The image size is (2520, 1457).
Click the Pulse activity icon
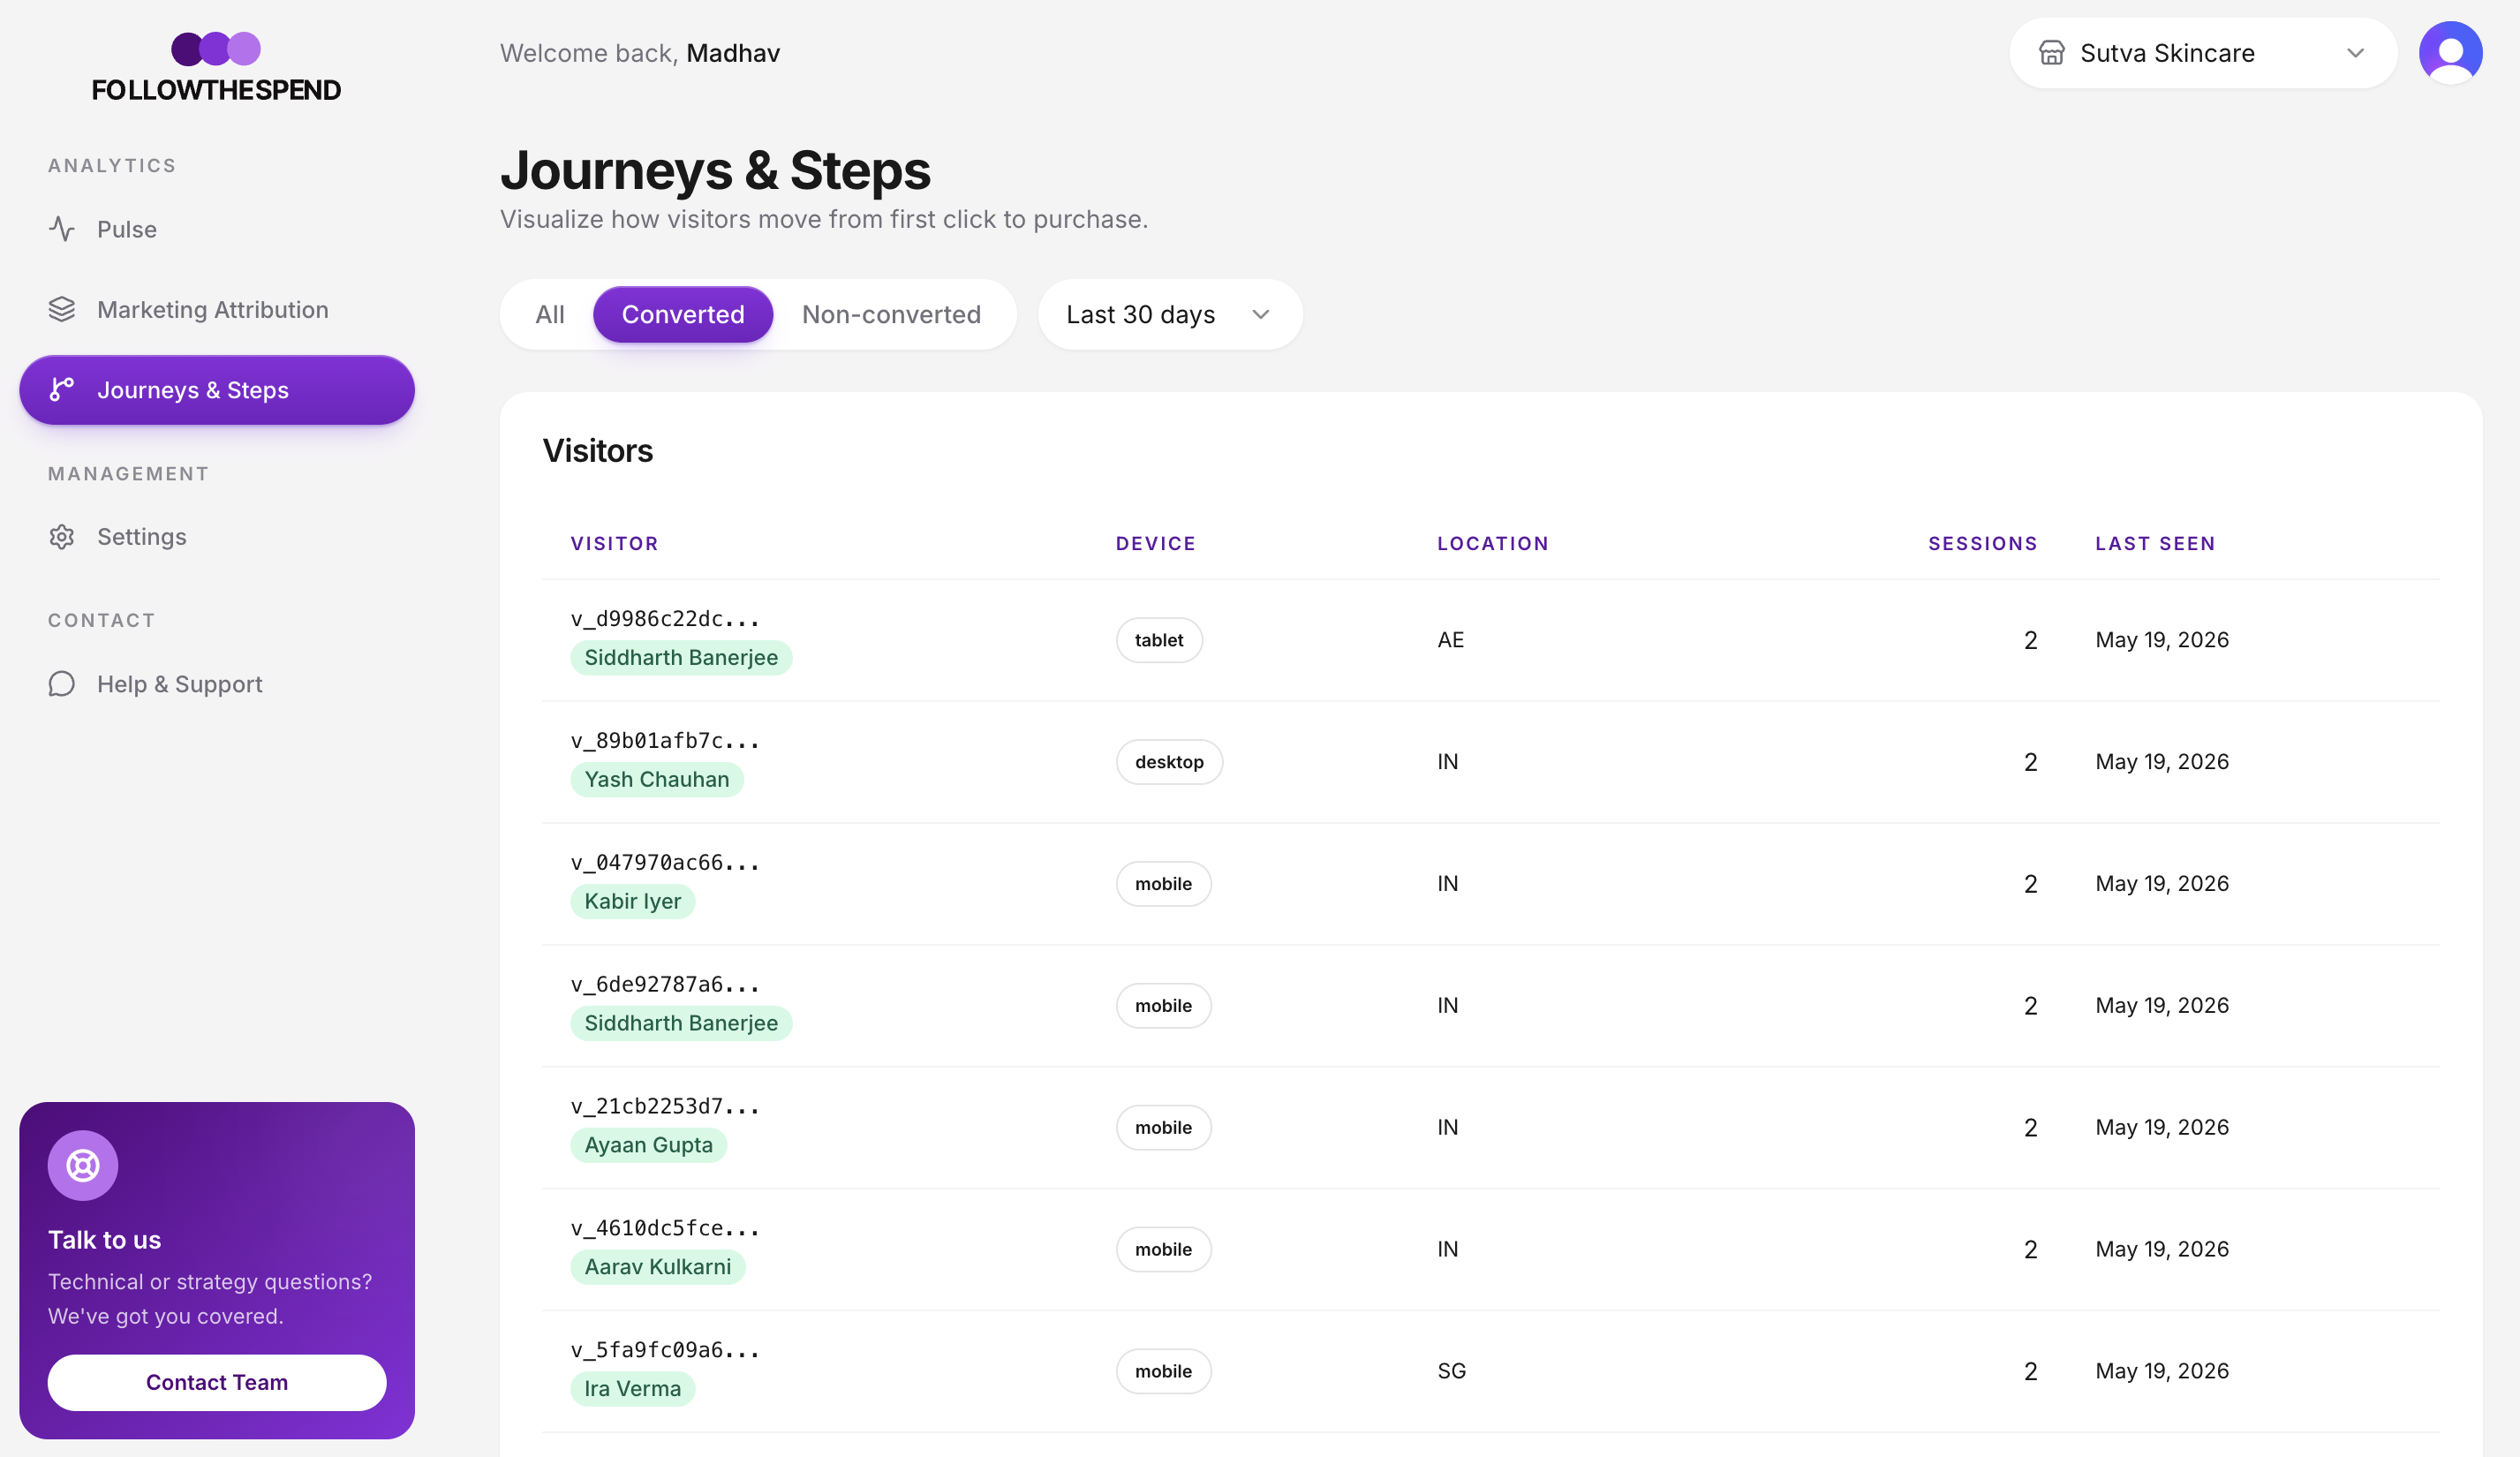point(62,229)
